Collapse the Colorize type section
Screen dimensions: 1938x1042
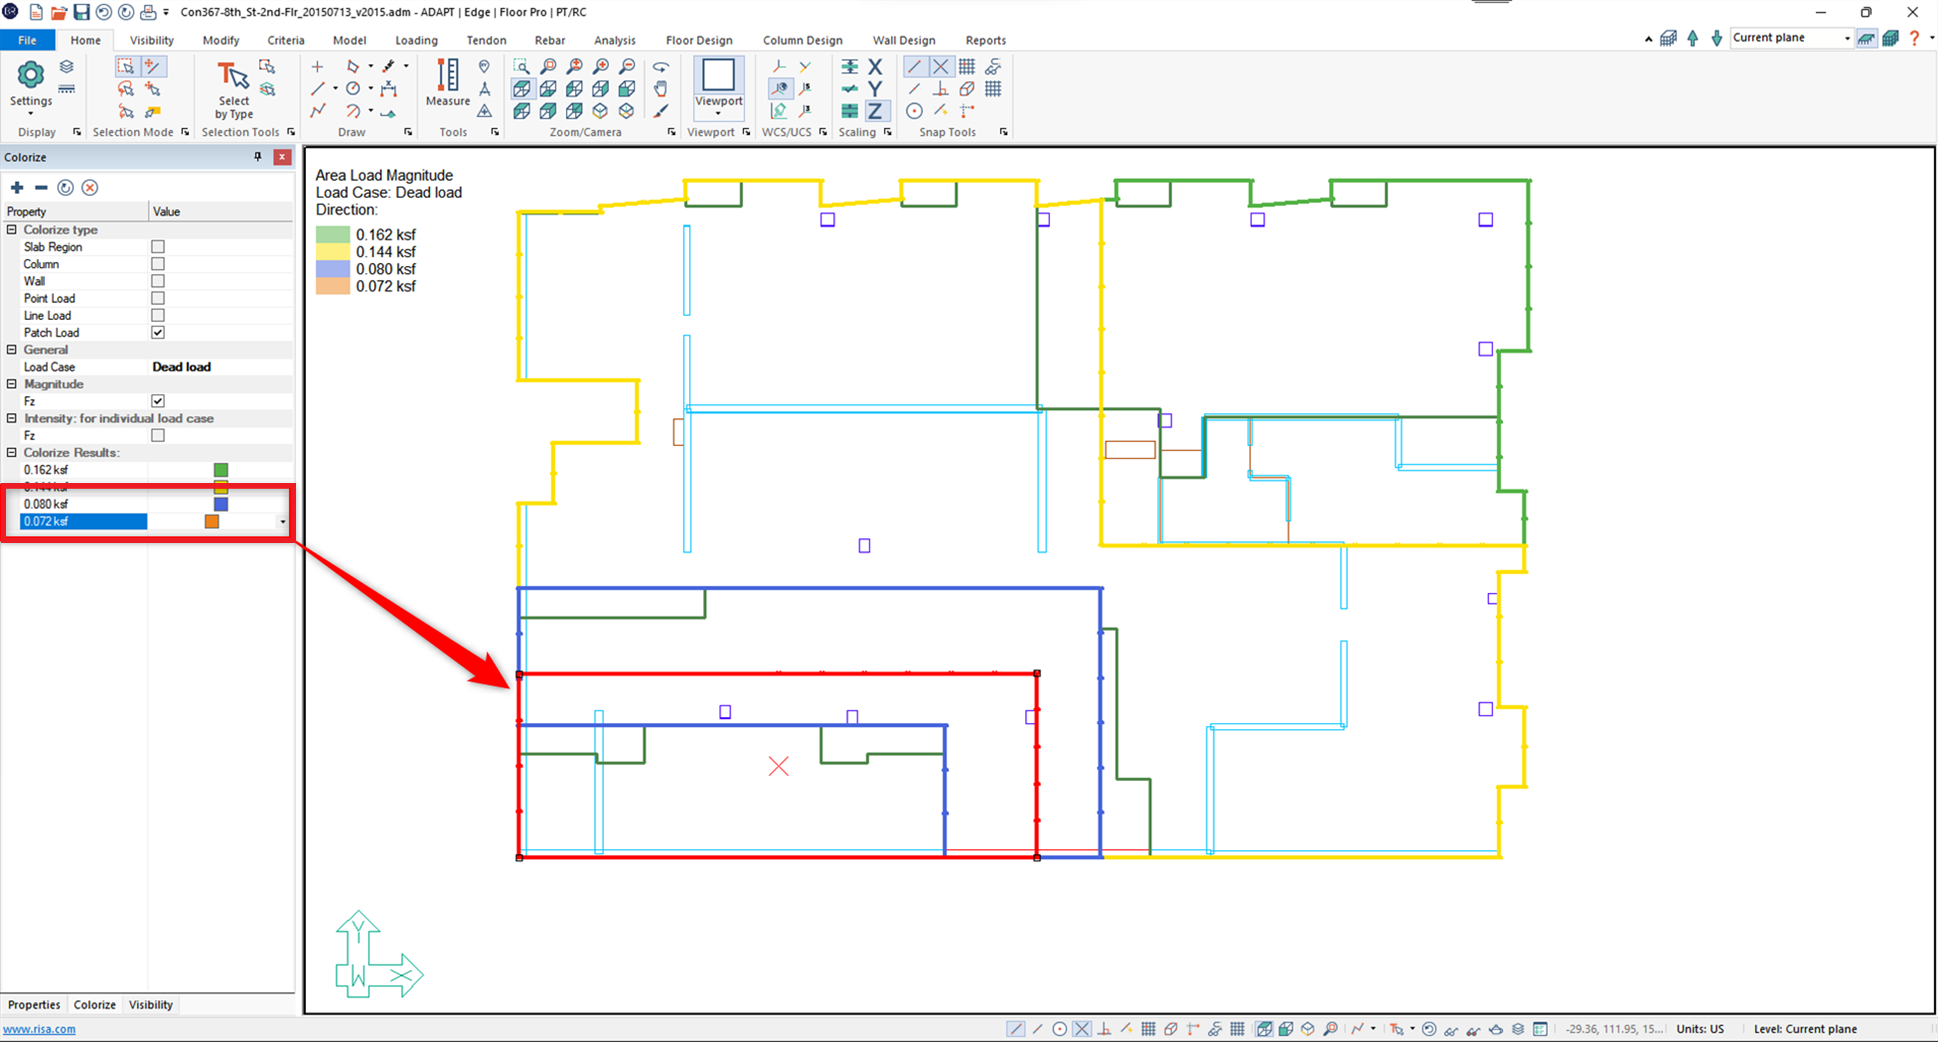coord(12,230)
